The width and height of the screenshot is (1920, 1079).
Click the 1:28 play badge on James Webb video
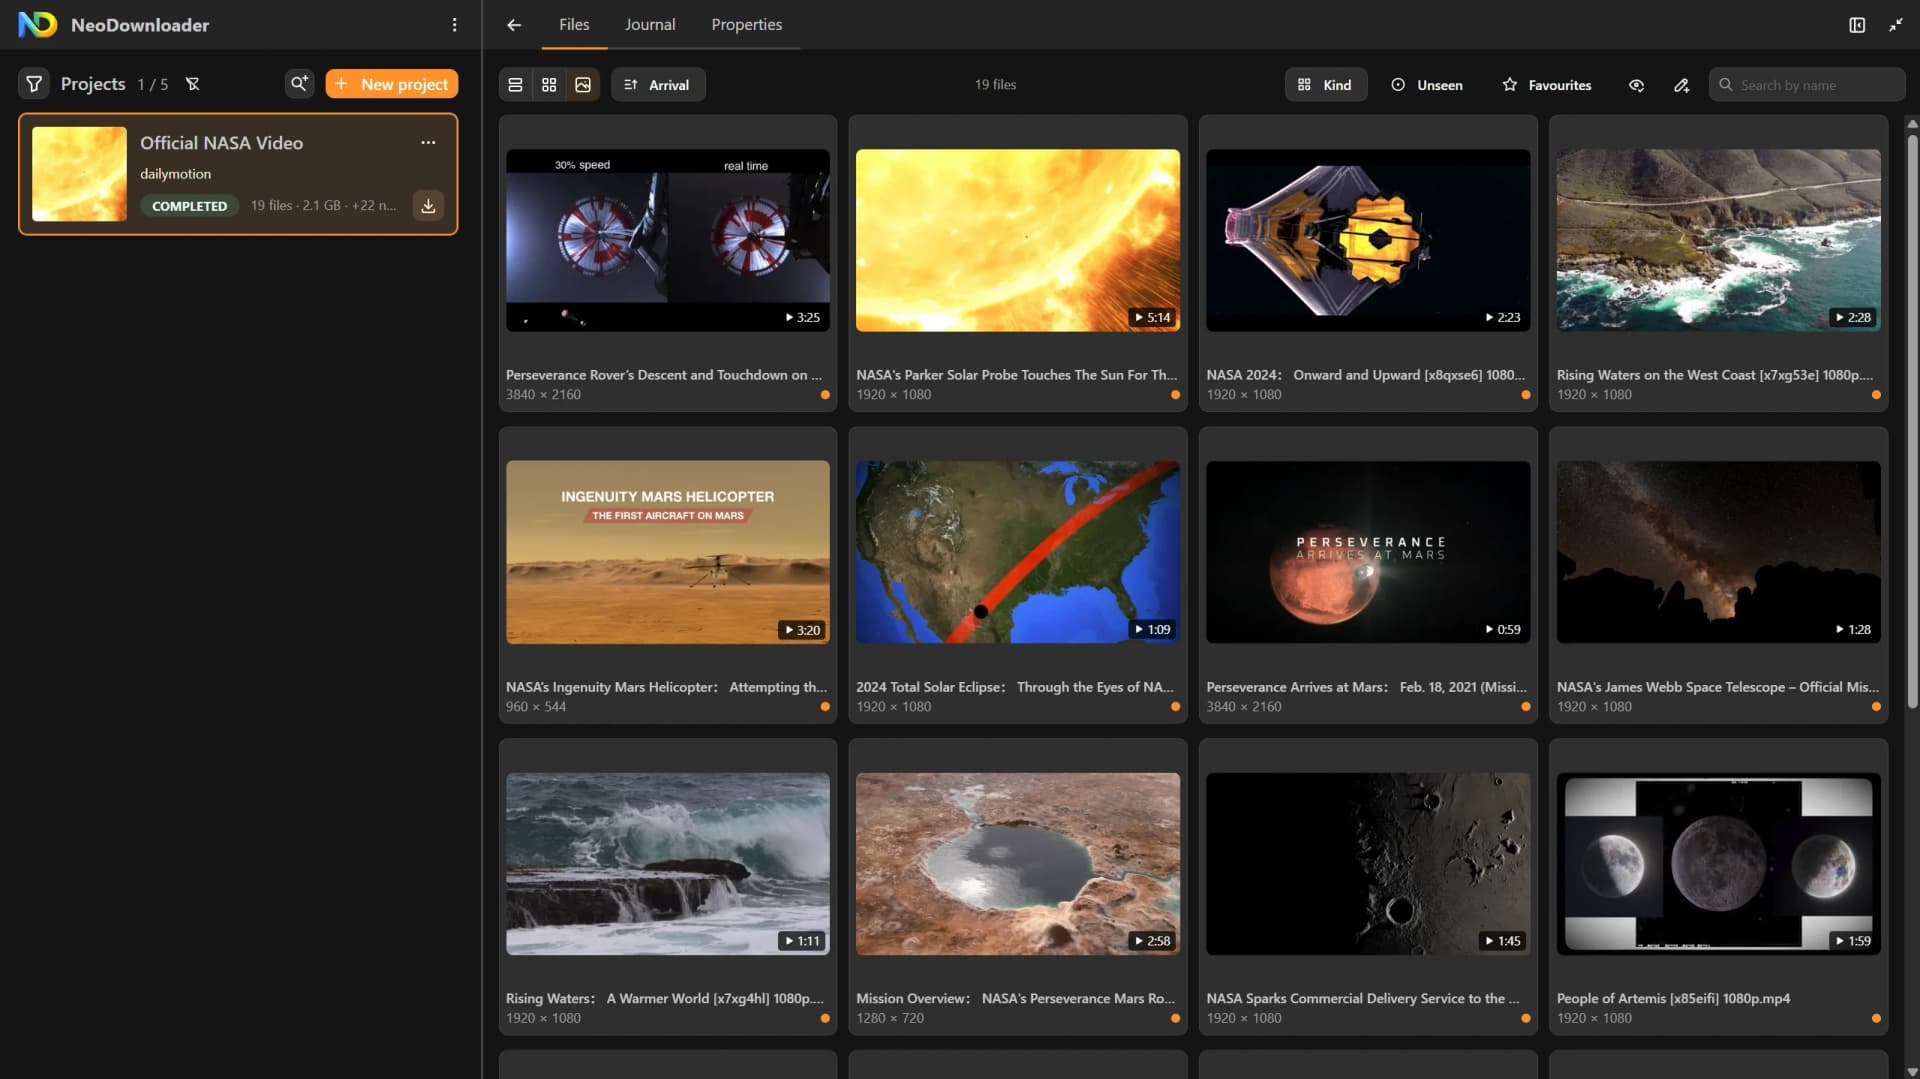pyautogui.click(x=1852, y=630)
